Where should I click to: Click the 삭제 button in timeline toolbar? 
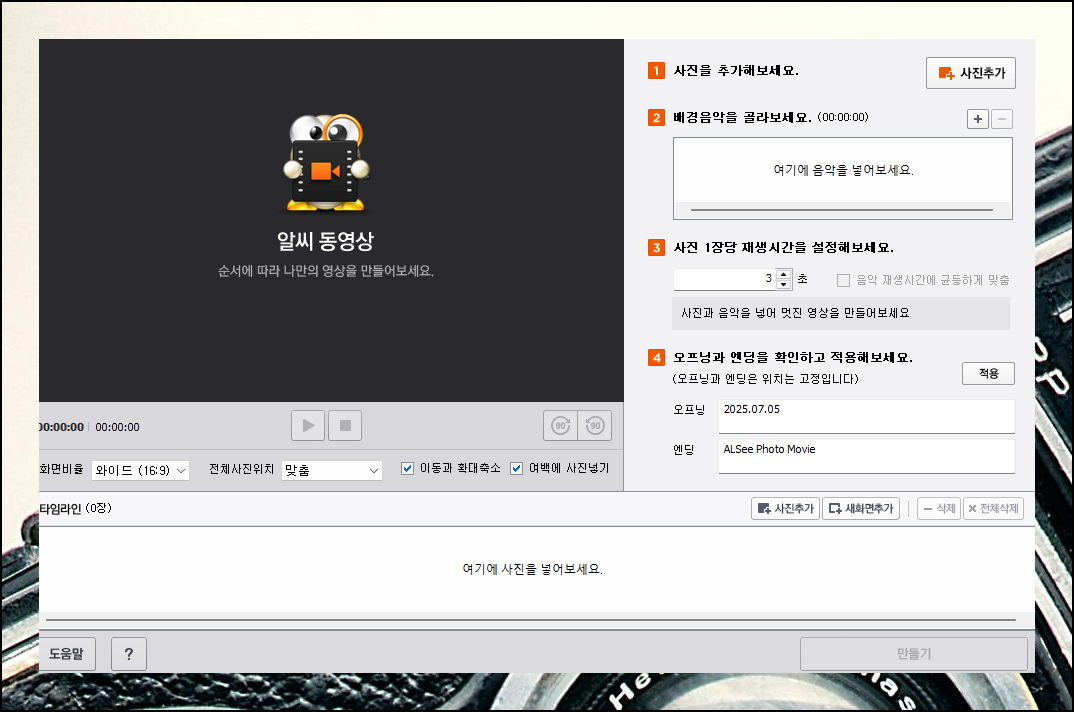click(939, 508)
